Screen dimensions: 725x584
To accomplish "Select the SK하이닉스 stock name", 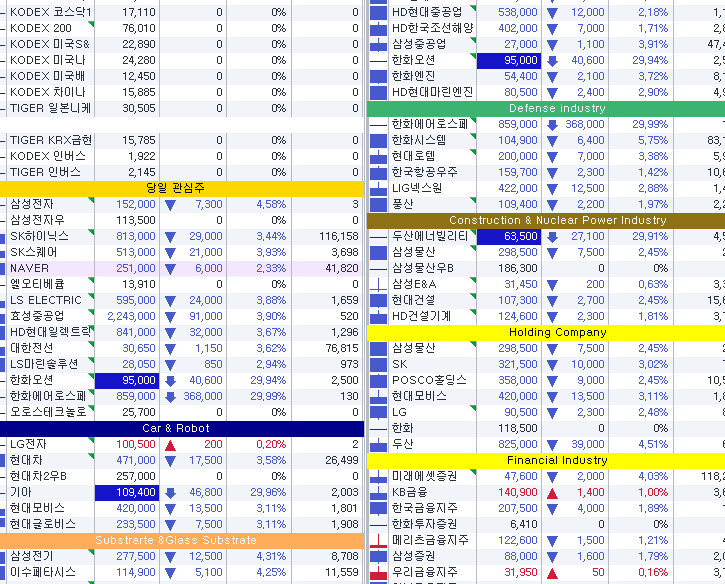I will (x=39, y=236).
